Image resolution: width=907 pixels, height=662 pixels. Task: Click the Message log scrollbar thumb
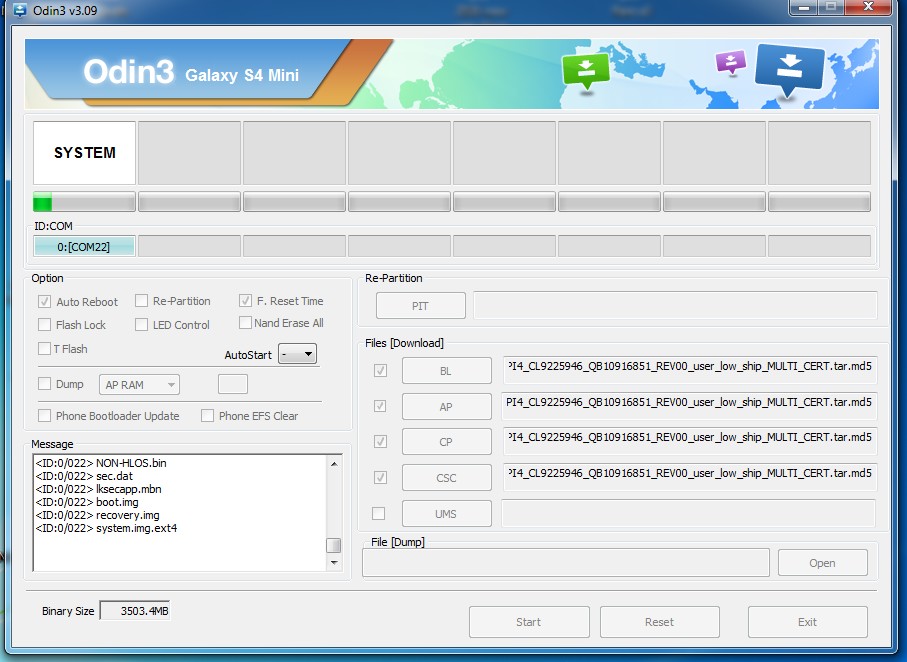tap(334, 545)
